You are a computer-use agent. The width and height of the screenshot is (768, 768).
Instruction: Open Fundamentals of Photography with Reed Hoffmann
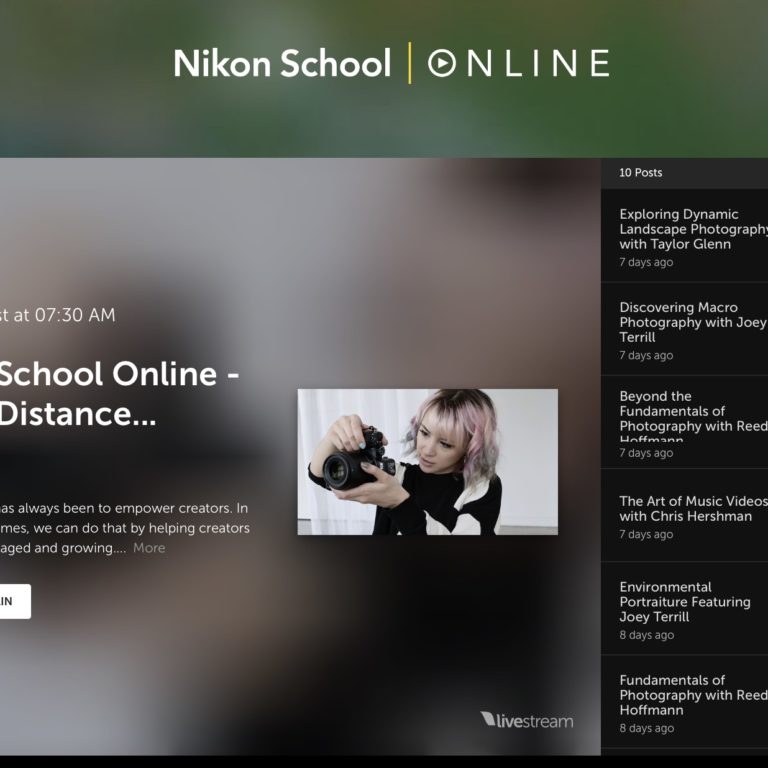coord(692,695)
